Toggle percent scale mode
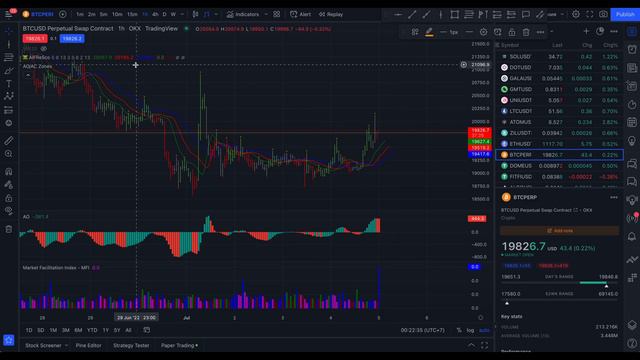Viewport: 640px width, 360px height. point(459,330)
